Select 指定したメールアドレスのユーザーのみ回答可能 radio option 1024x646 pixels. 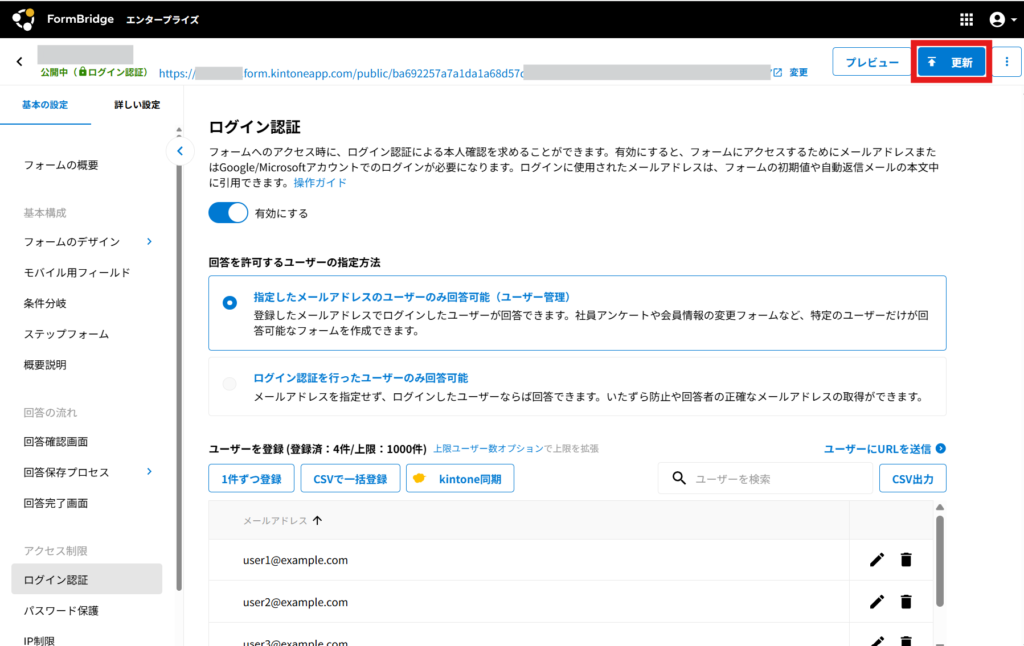click(230, 302)
